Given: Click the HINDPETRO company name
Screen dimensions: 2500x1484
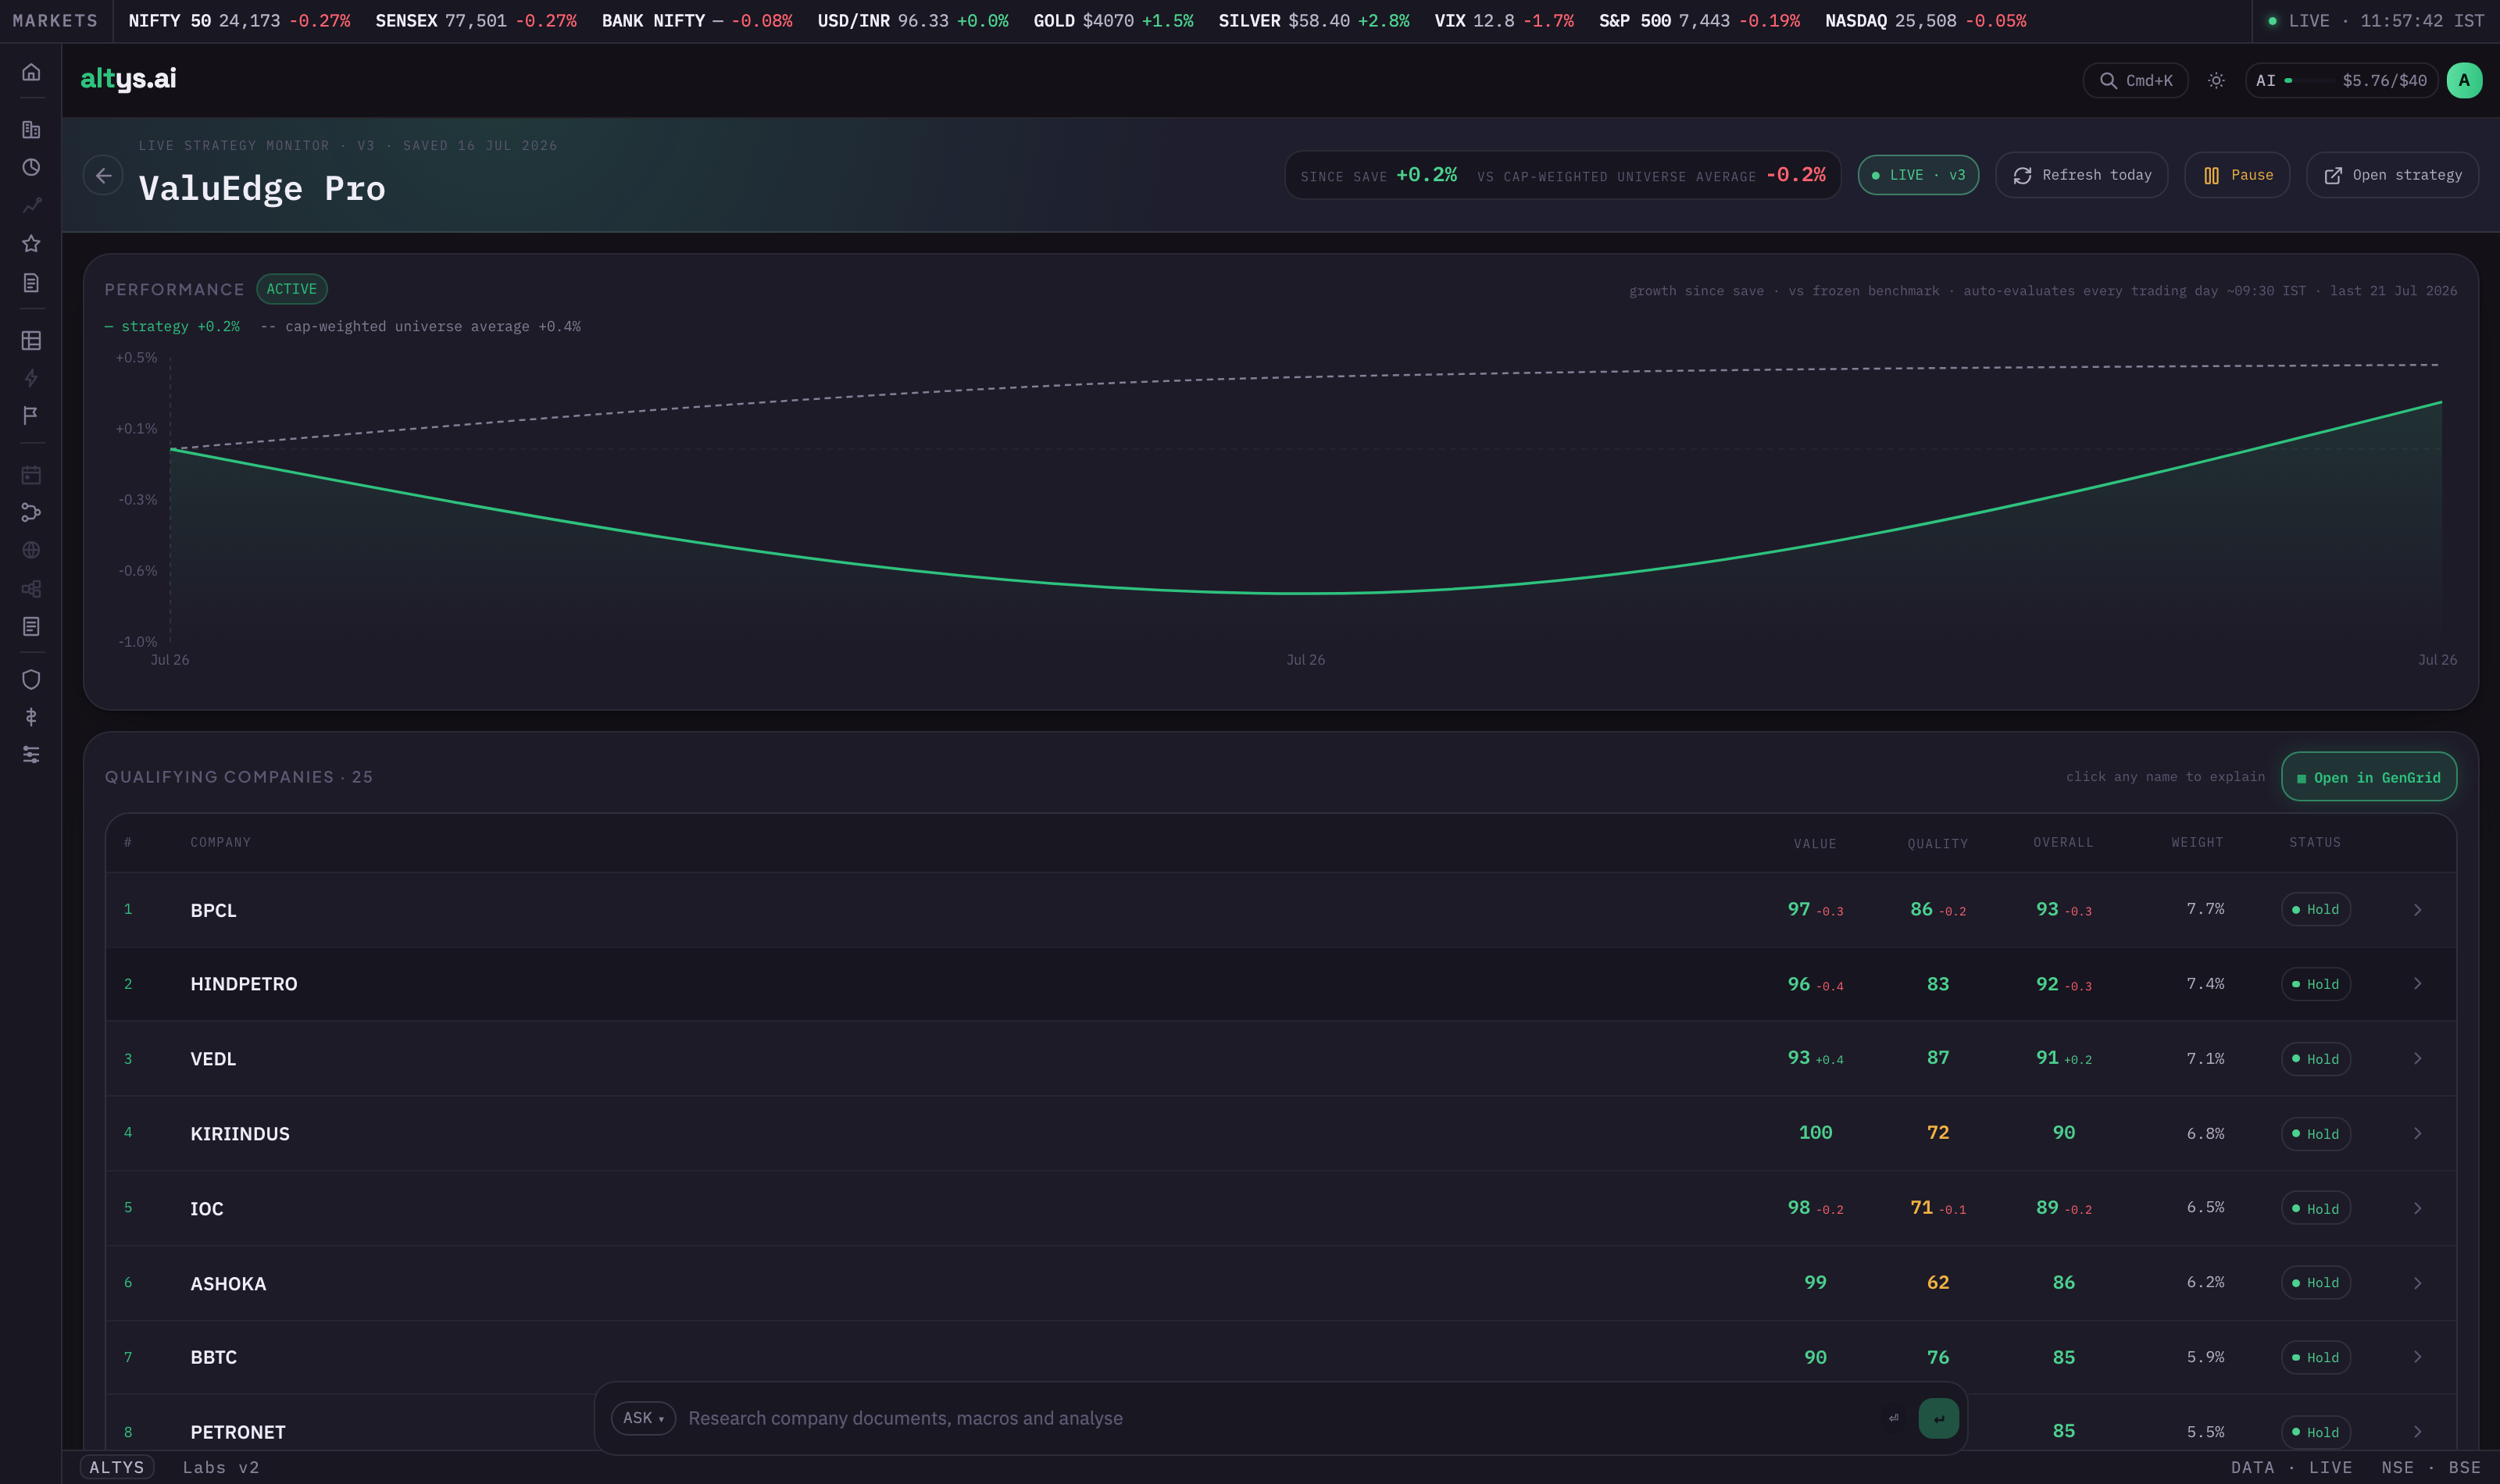Looking at the screenshot, I should coord(244,984).
